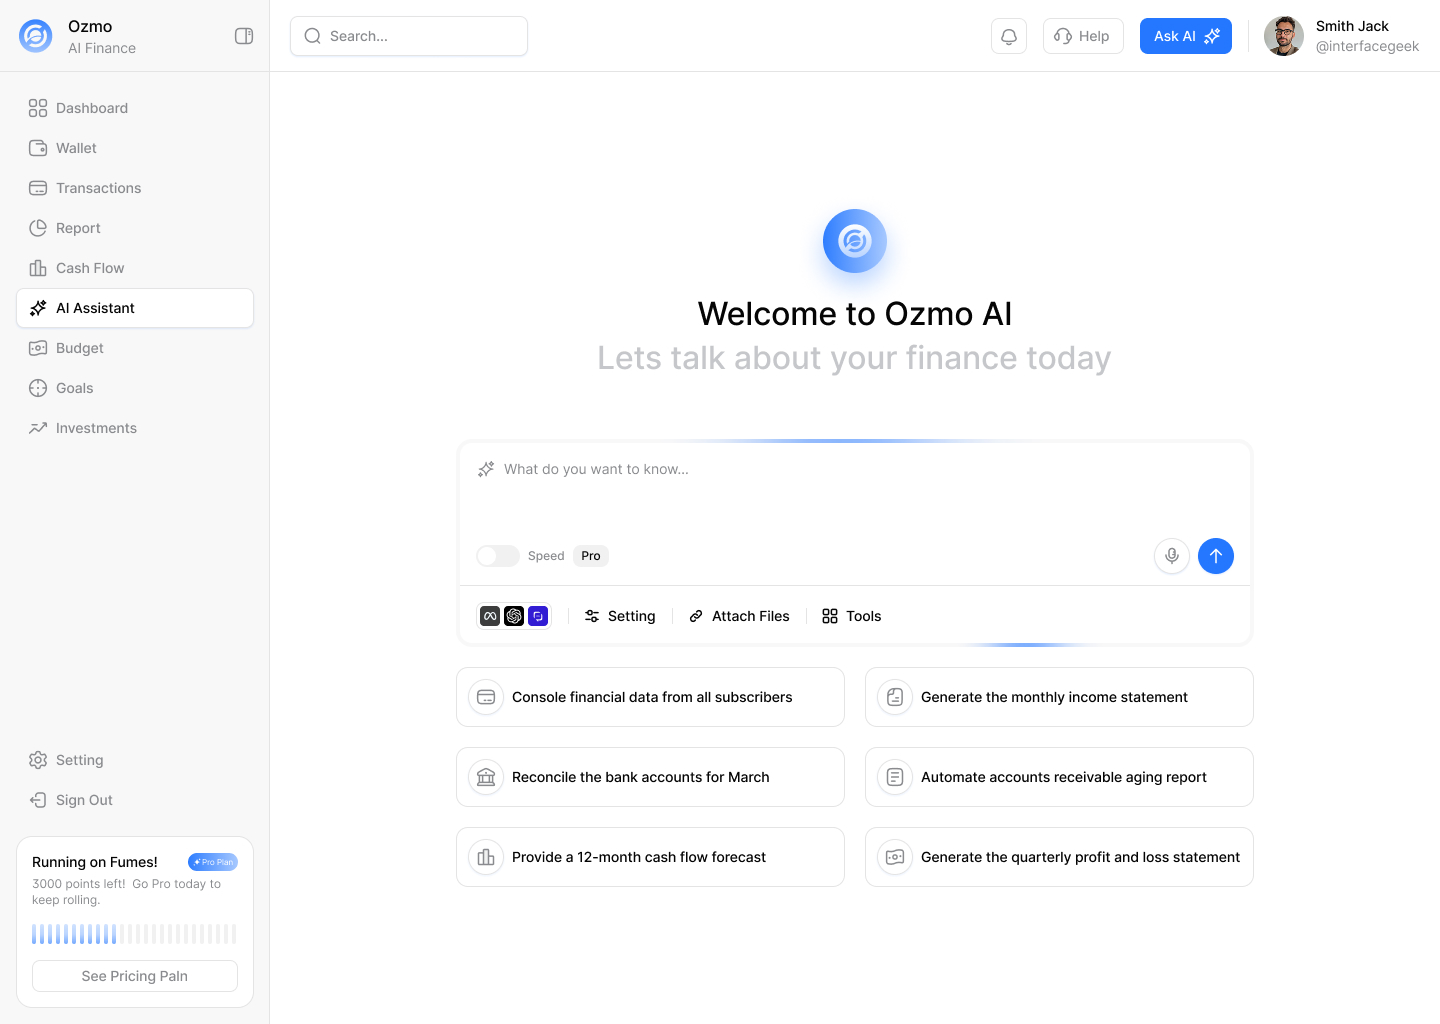The width and height of the screenshot is (1440, 1024).
Task: Click the Ask AI button
Action: point(1185,36)
